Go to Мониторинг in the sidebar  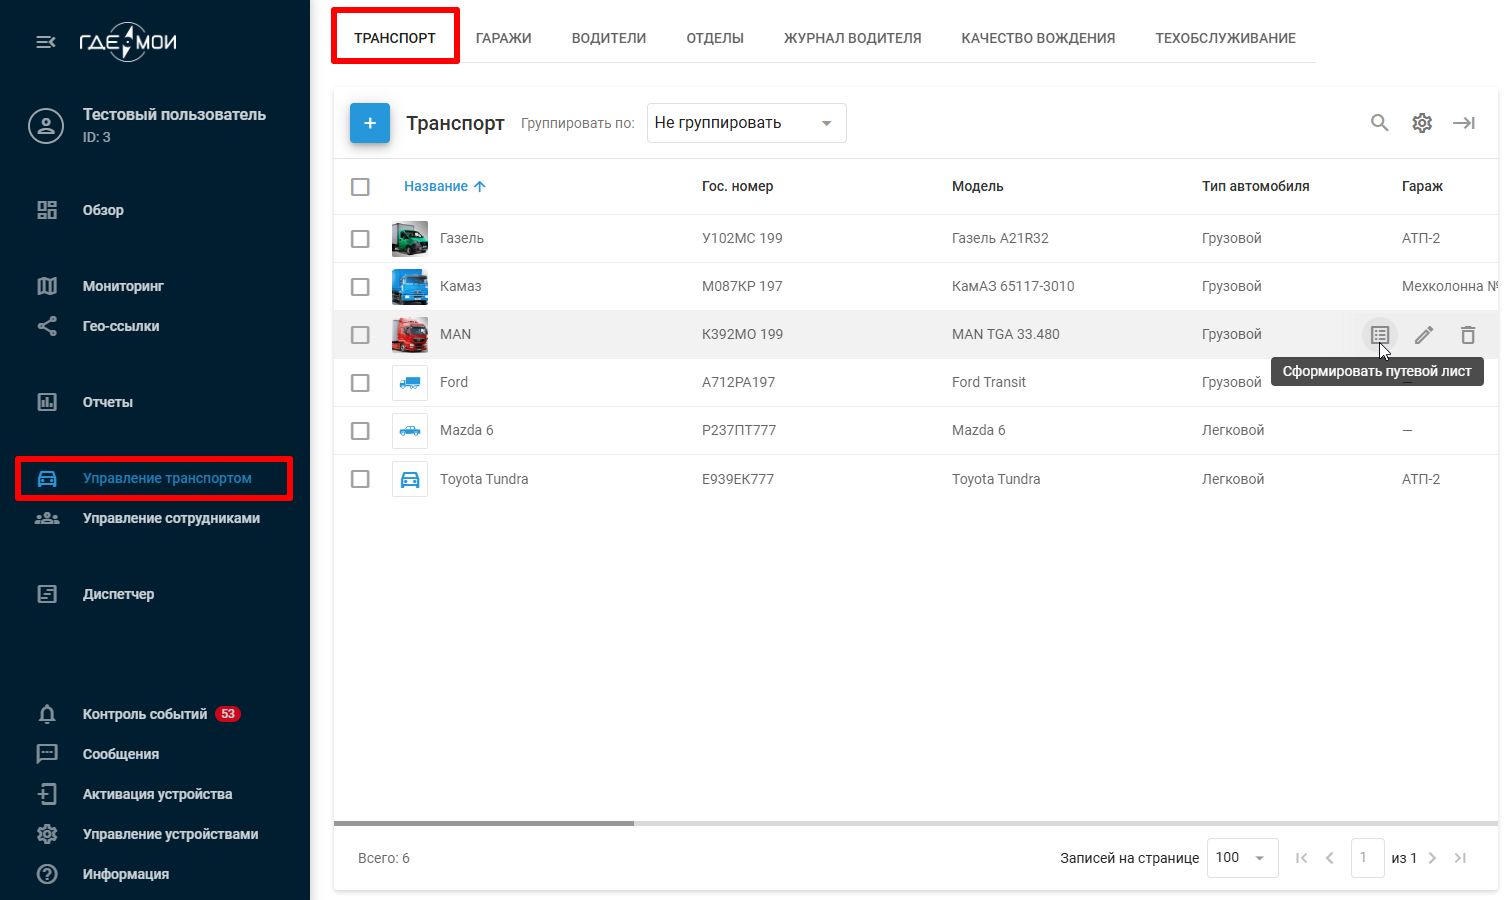(x=123, y=286)
